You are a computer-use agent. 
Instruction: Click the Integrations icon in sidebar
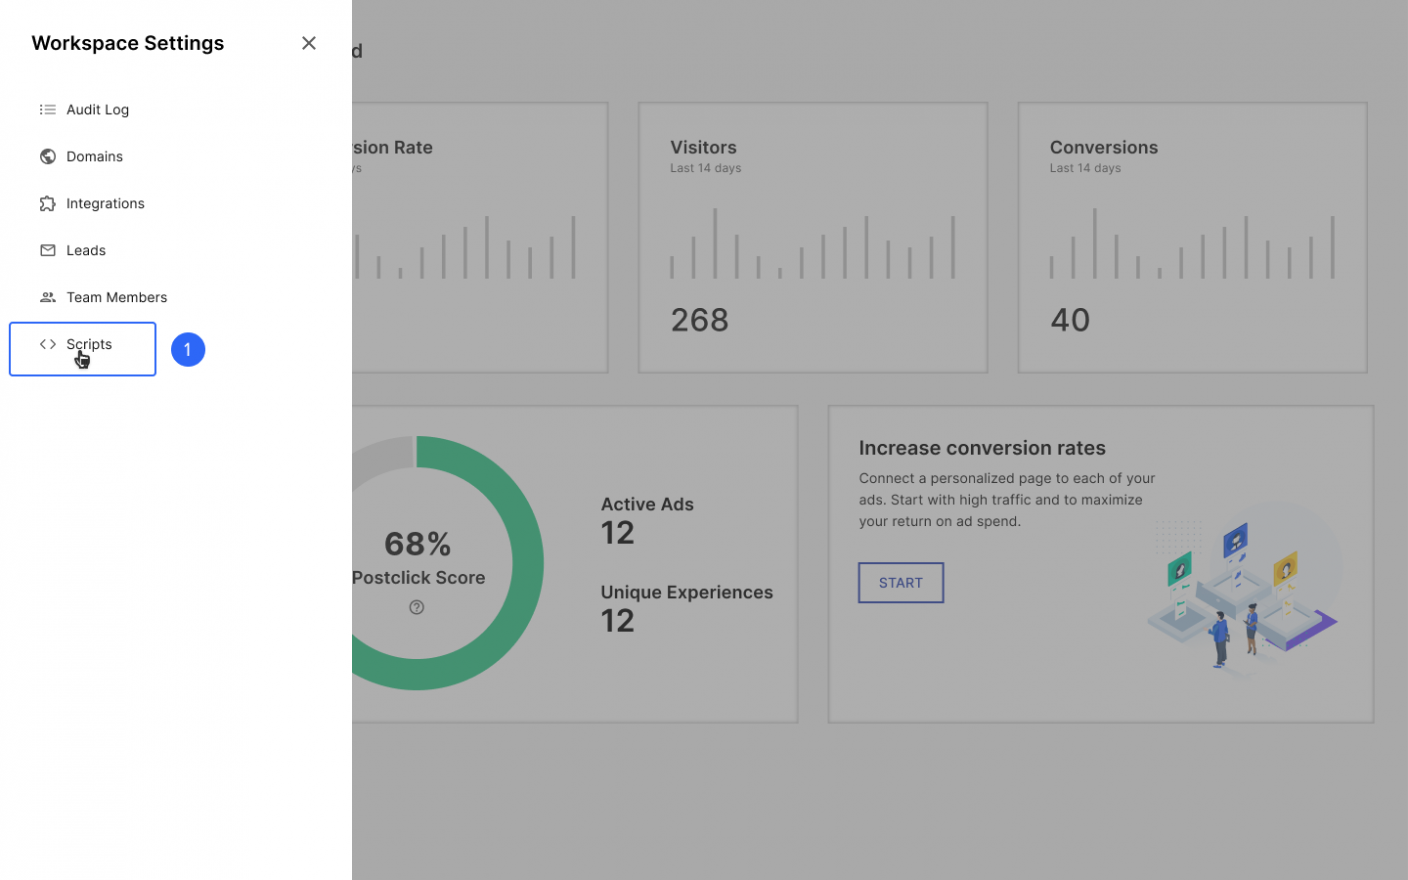[x=47, y=203]
